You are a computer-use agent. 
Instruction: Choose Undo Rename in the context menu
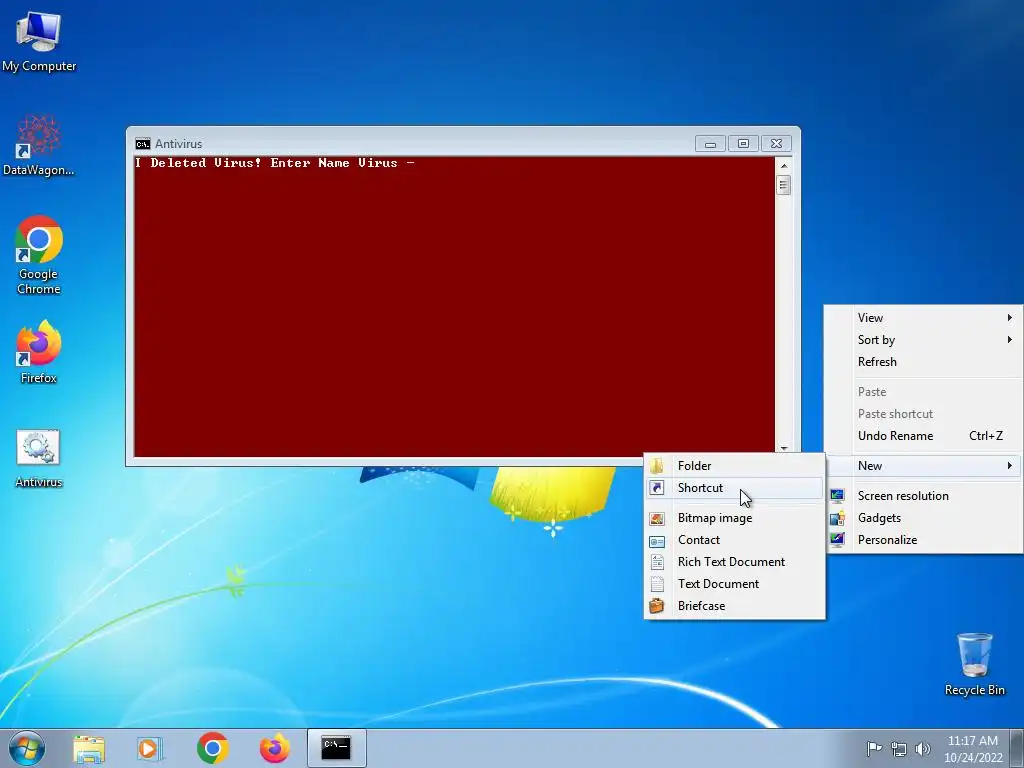coord(923,436)
